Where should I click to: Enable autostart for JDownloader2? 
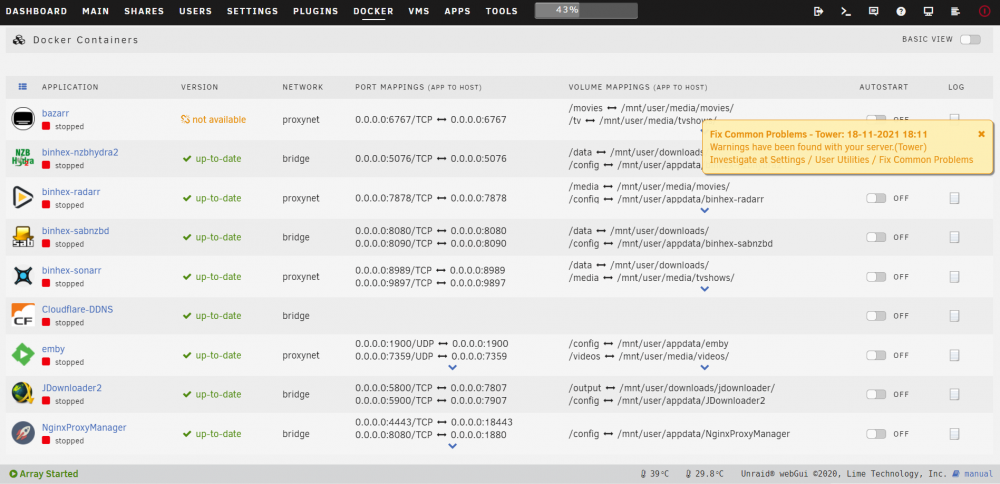click(876, 394)
